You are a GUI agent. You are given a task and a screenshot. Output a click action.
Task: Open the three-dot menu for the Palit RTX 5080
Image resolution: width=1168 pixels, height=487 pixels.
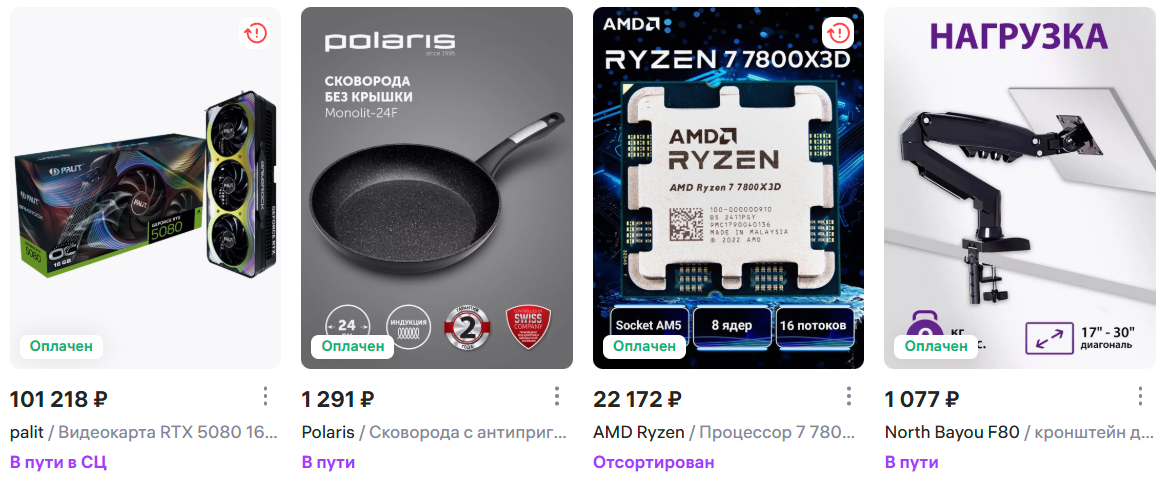click(x=265, y=397)
